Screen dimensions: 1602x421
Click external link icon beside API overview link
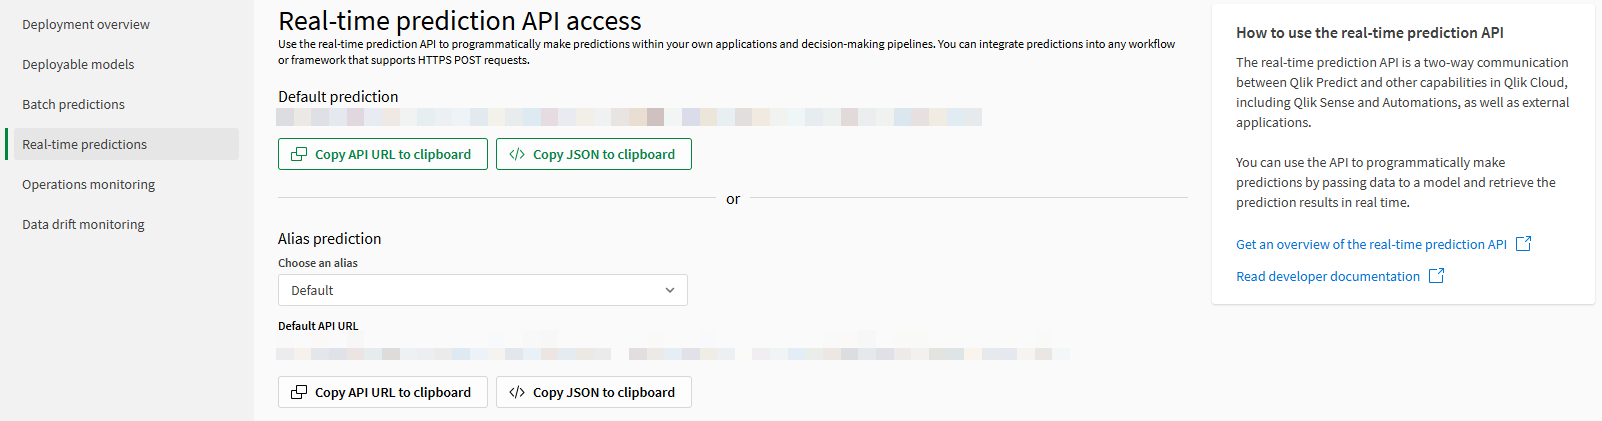[1523, 244]
